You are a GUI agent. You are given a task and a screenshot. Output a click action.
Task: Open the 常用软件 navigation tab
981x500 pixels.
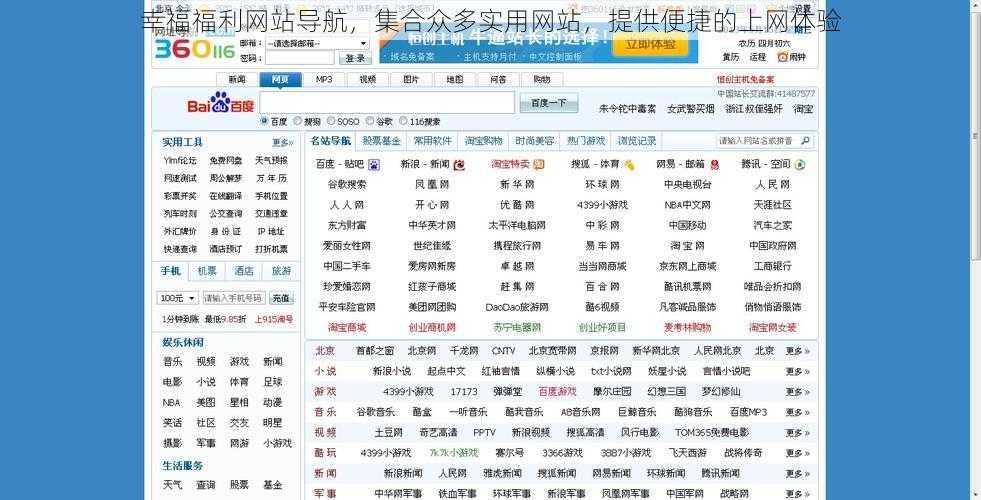click(x=432, y=141)
